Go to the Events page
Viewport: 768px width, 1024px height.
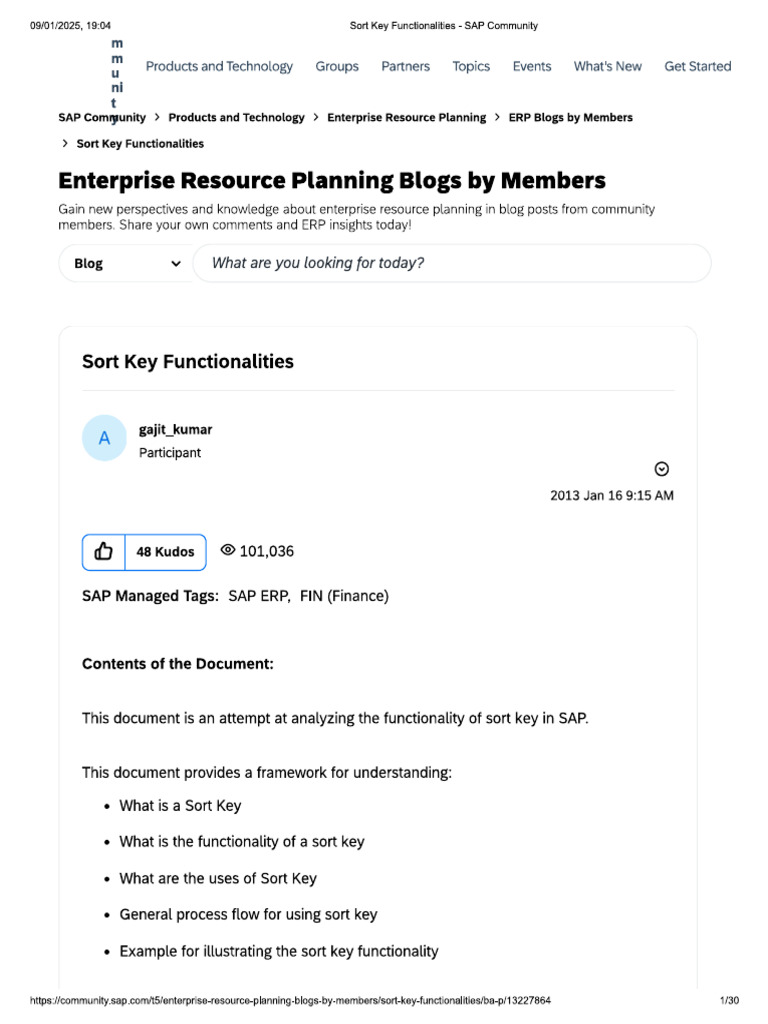pos(532,66)
